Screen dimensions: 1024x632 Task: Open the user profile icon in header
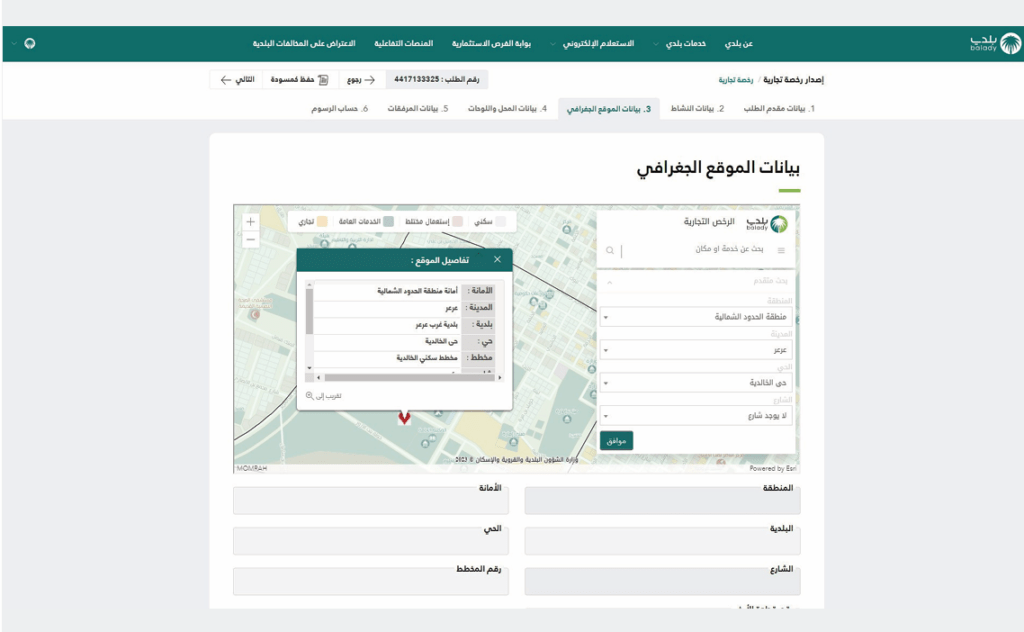pos(29,44)
